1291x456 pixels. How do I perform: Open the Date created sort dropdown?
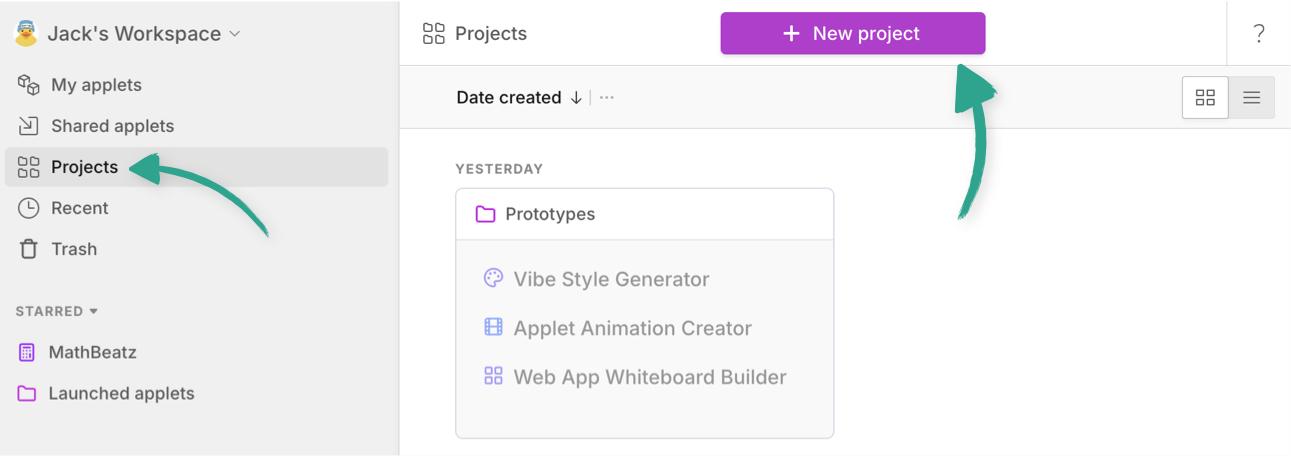click(508, 97)
